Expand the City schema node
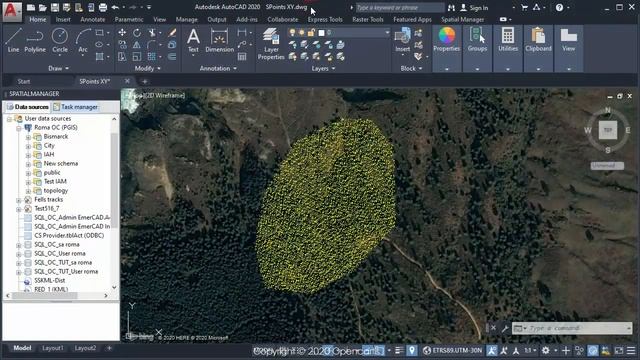Screen dimensions: 640x360 (28, 146)
